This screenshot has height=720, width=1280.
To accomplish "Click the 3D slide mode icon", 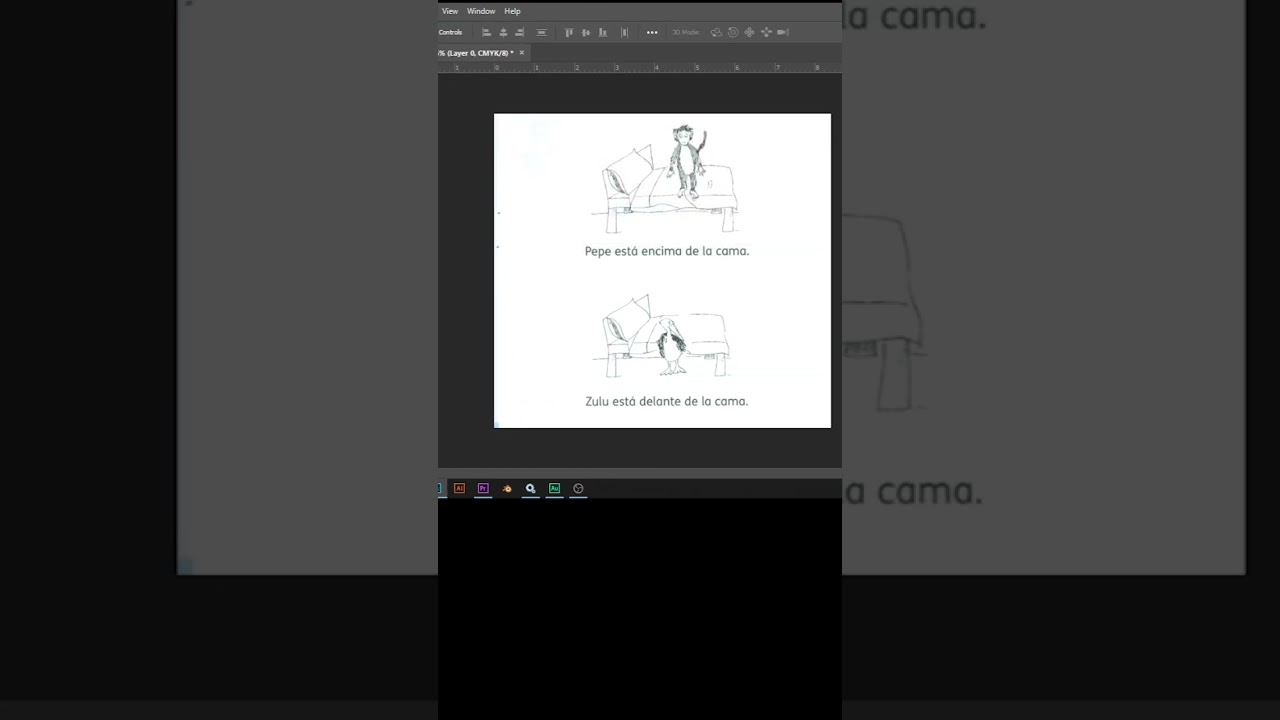I will [x=766, y=32].
